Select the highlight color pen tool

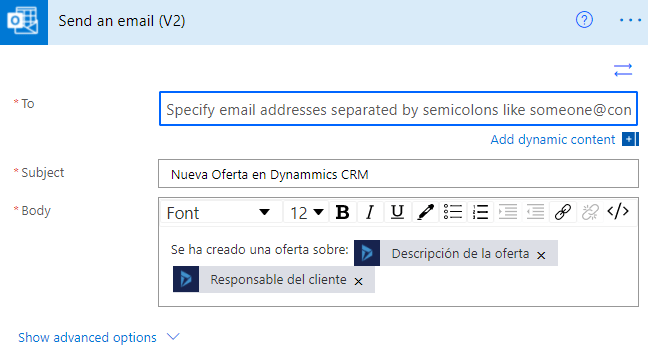425,212
